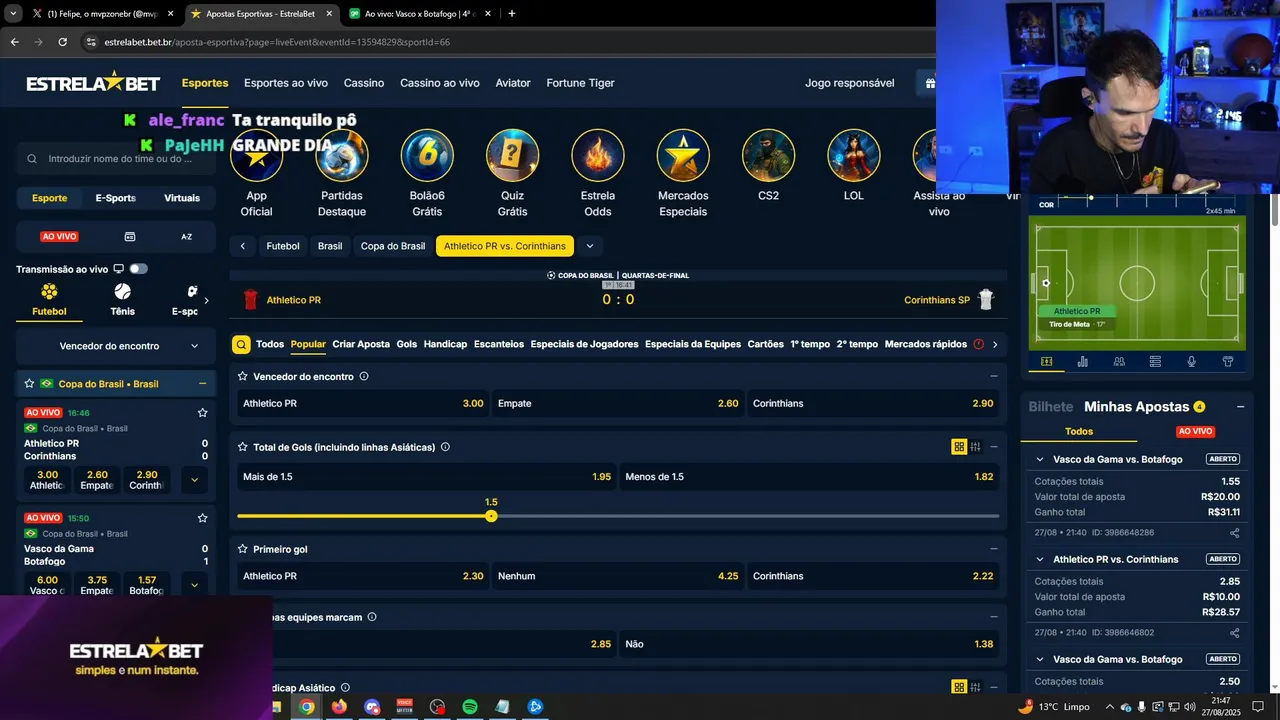Expand more odds for Vasco da Gama sidebar match
1280x720 pixels.
point(194,585)
